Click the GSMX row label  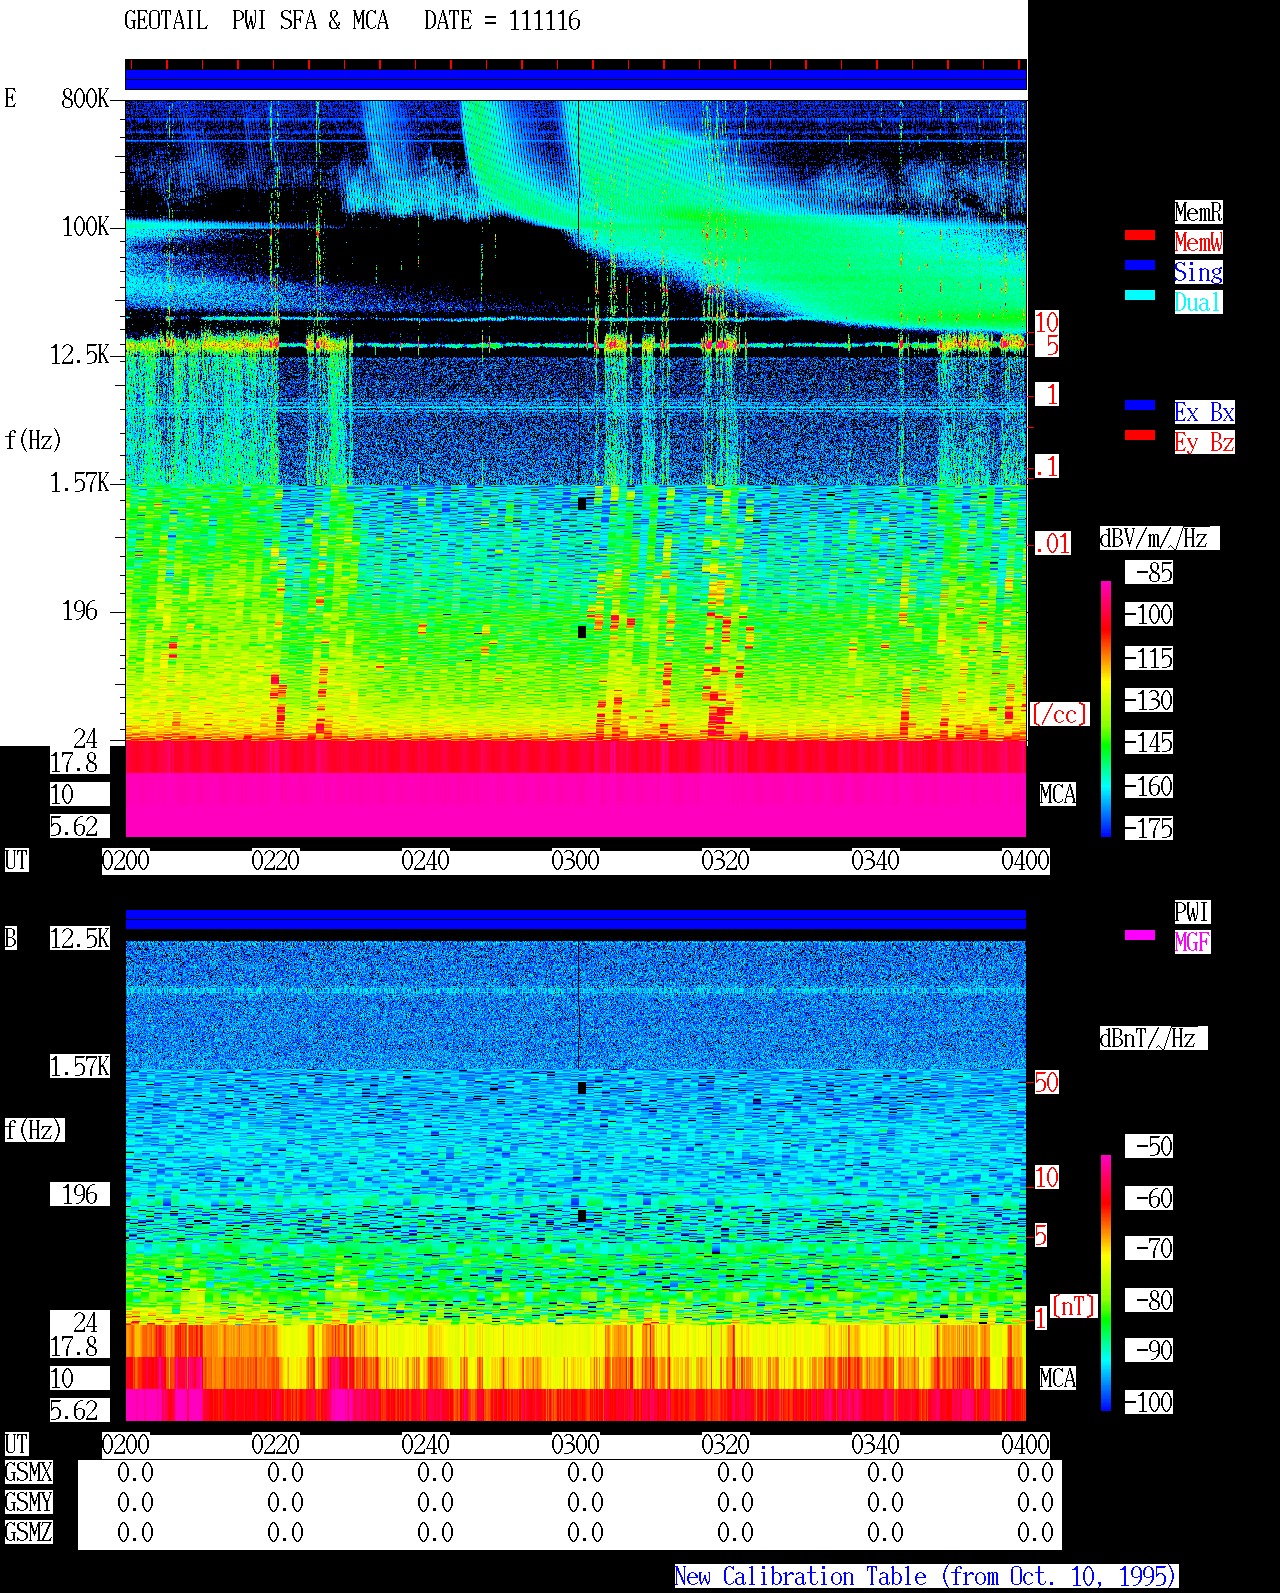click(29, 1473)
